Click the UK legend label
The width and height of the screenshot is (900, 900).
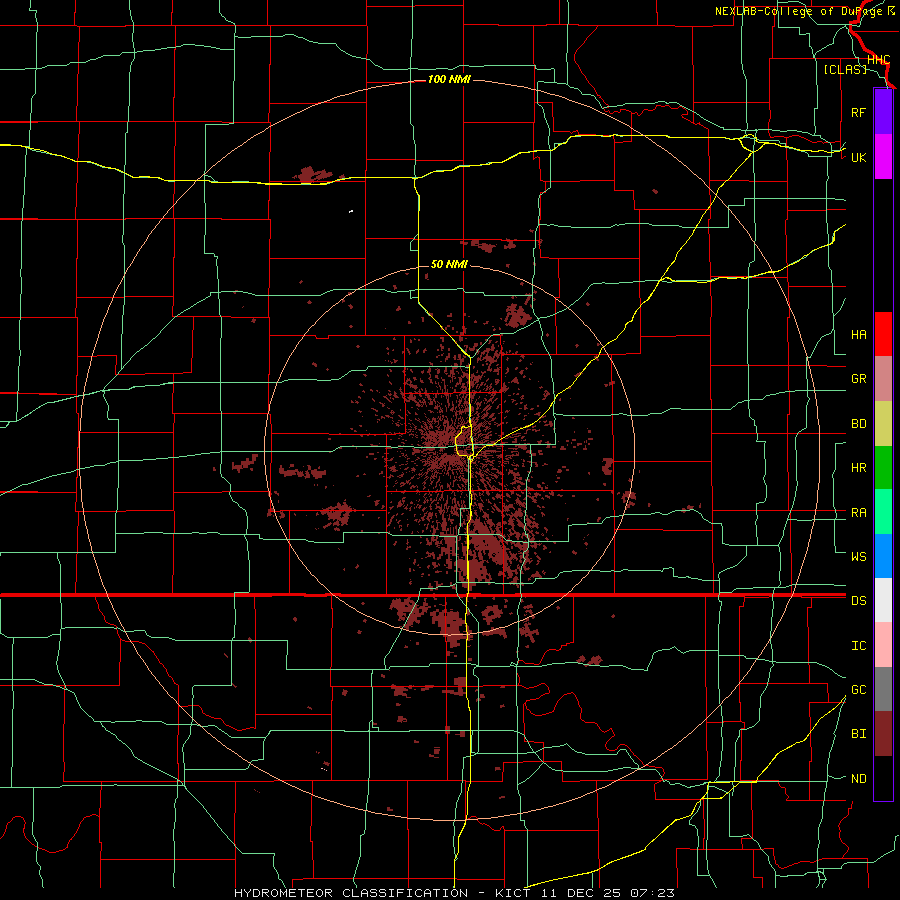[858, 157]
